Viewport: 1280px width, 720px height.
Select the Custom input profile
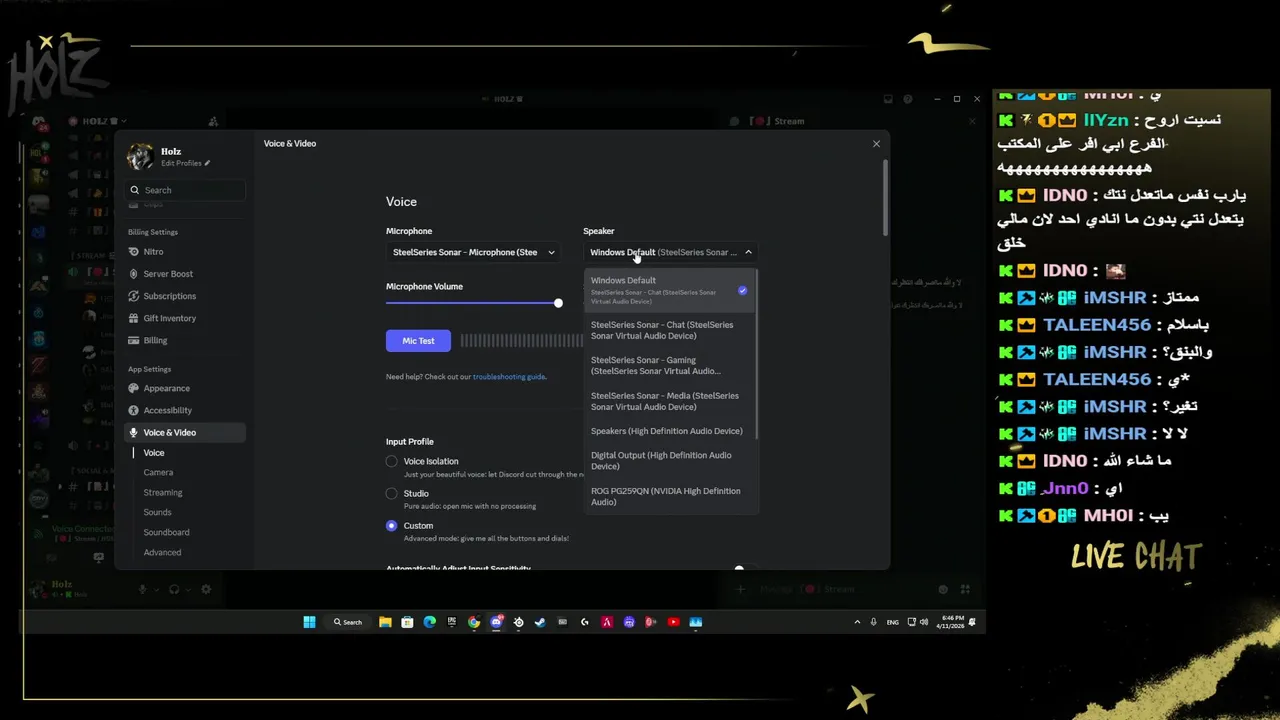392,525
